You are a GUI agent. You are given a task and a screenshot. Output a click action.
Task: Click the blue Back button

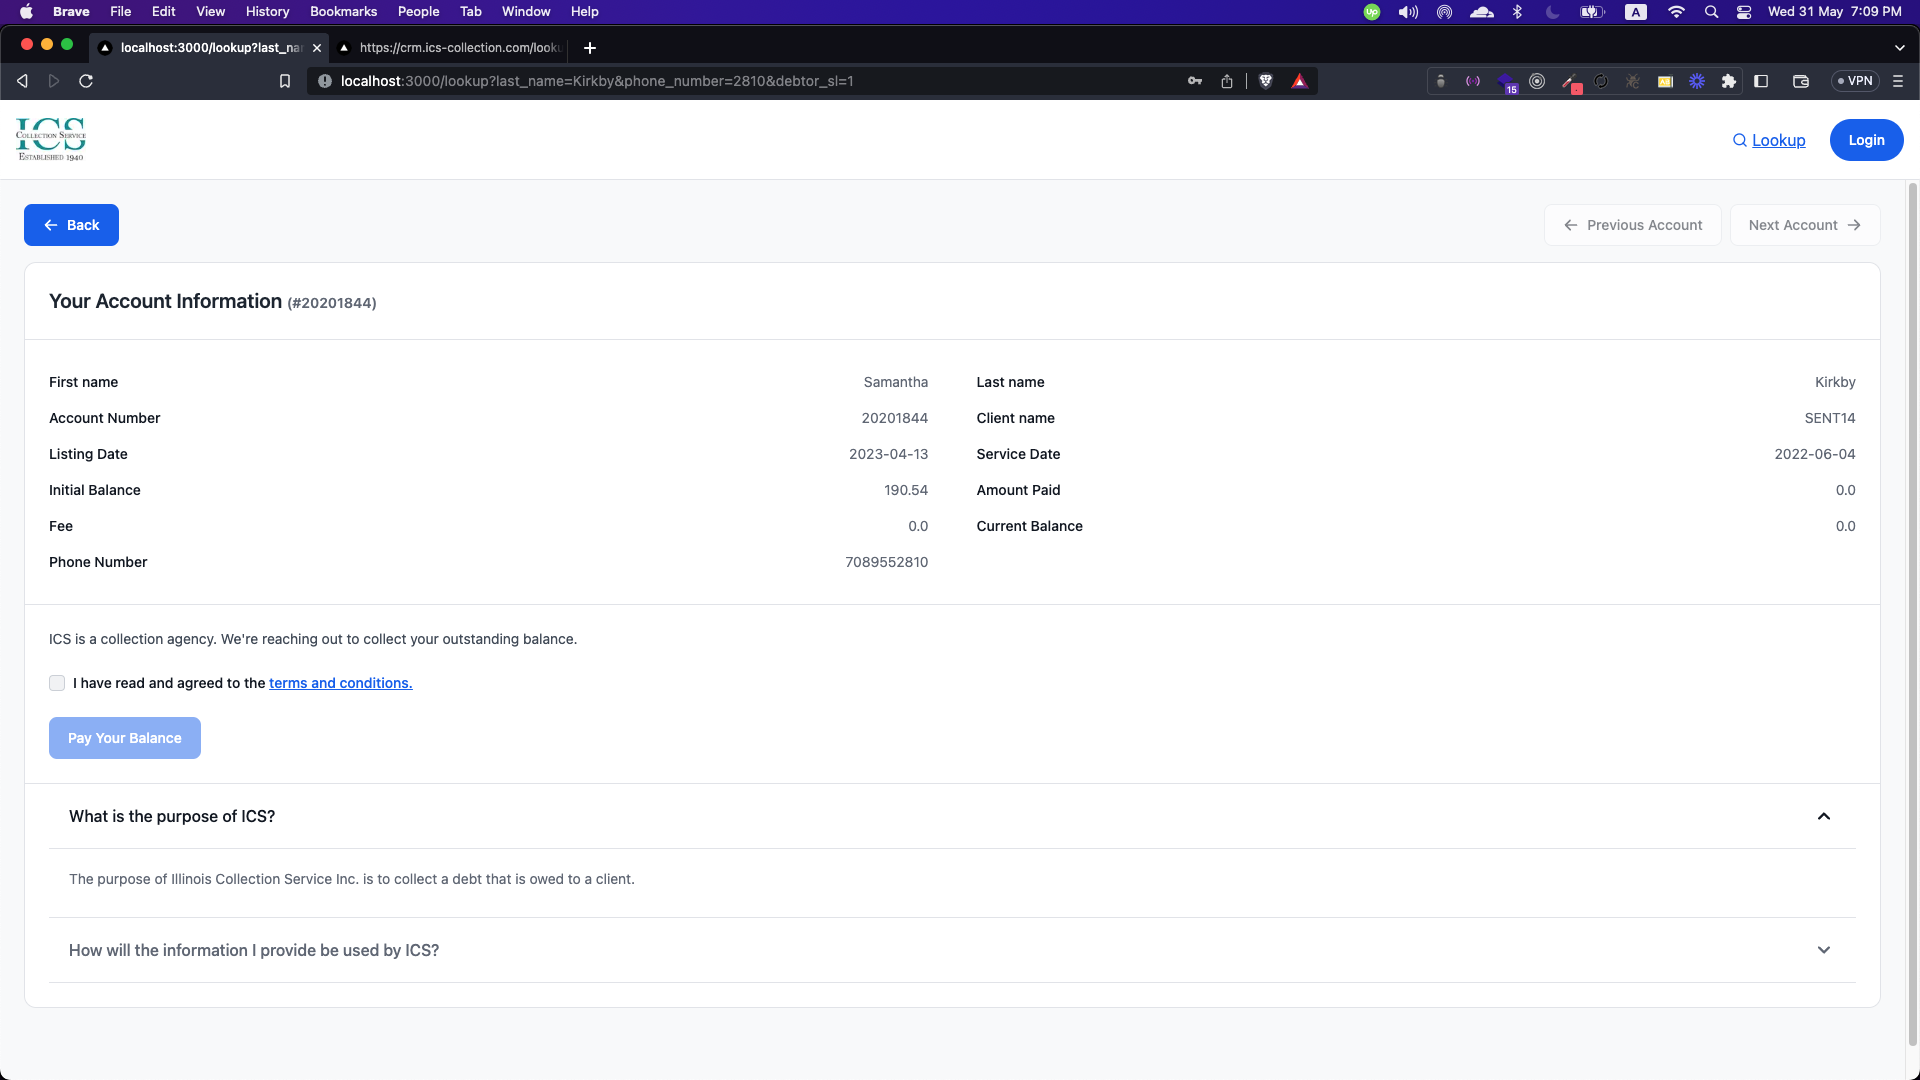pyautogui.click(x=71, y=225)
